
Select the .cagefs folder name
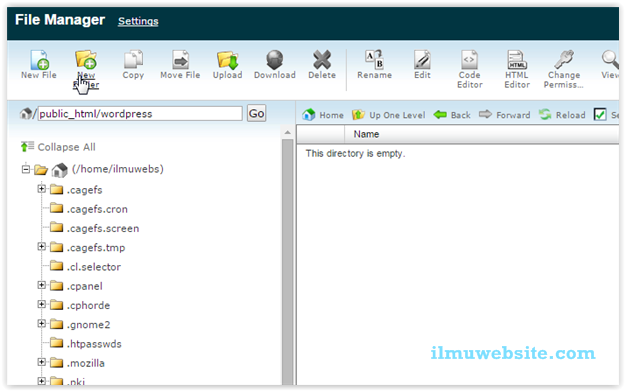coord(85,190)
